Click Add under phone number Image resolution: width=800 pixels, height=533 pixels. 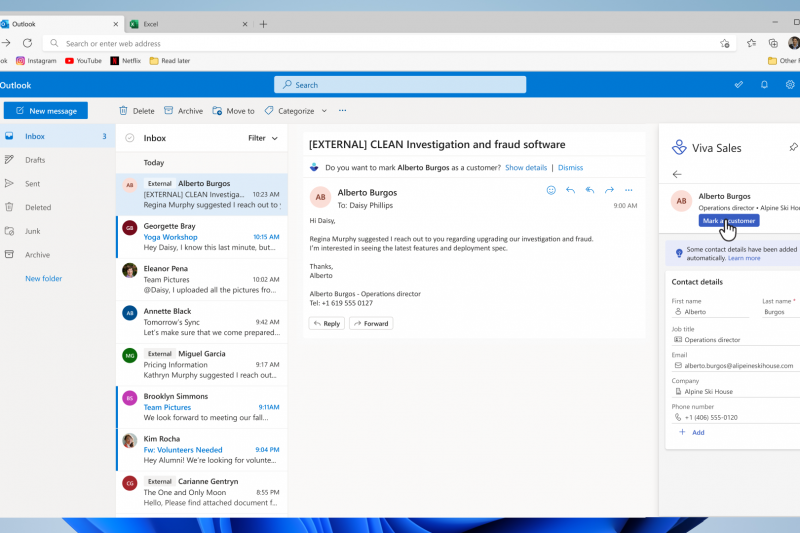coord(692,432)
